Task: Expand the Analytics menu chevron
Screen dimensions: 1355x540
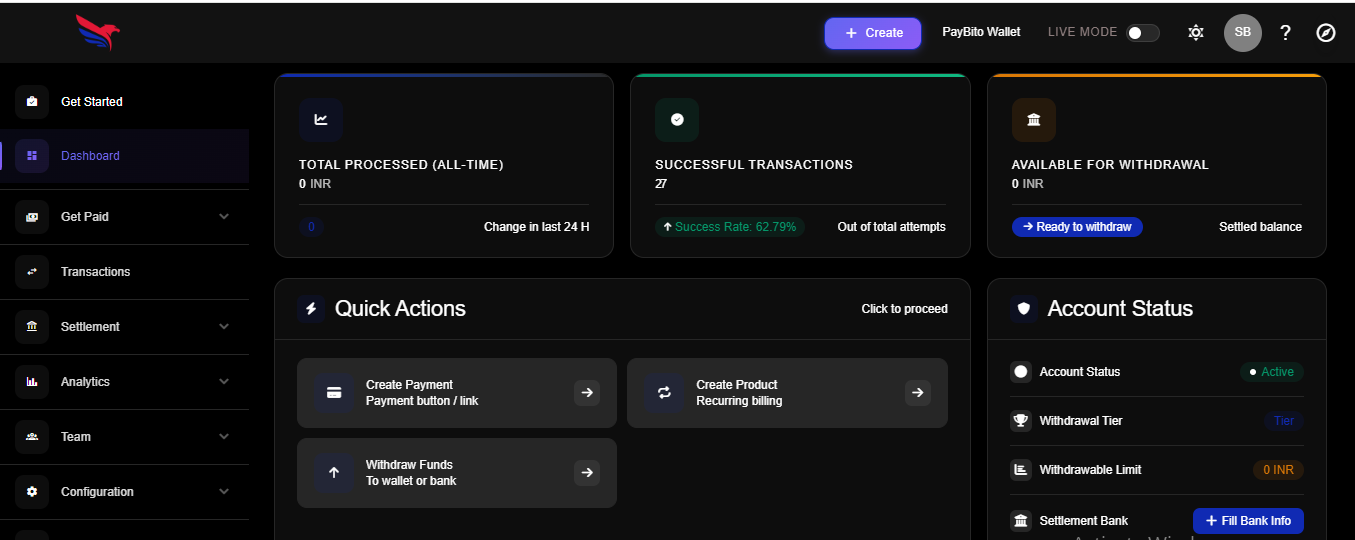Action: click(x=224, y=382)
